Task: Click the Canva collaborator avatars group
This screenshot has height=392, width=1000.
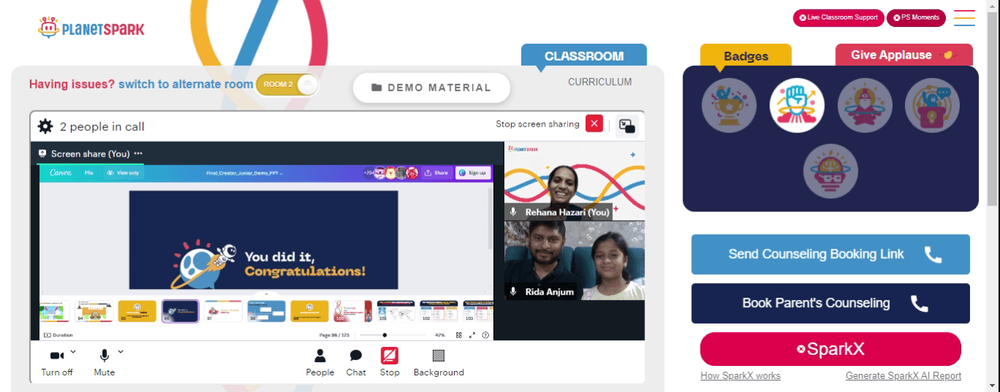Action: [x=391, y=173]
